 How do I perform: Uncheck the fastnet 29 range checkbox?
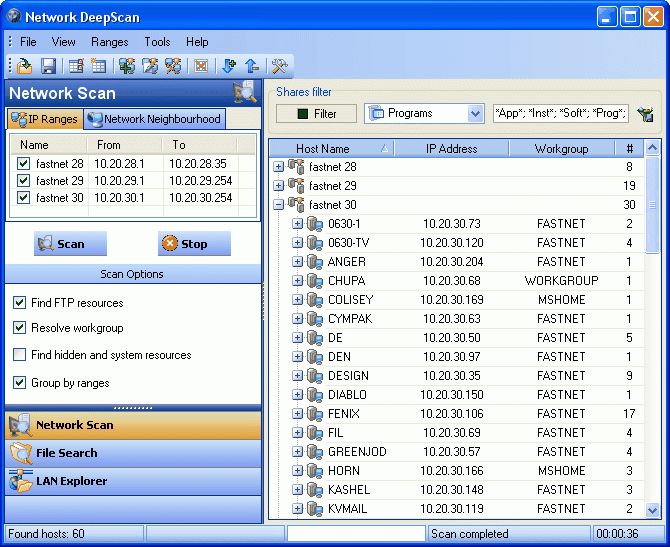point(24,181)
